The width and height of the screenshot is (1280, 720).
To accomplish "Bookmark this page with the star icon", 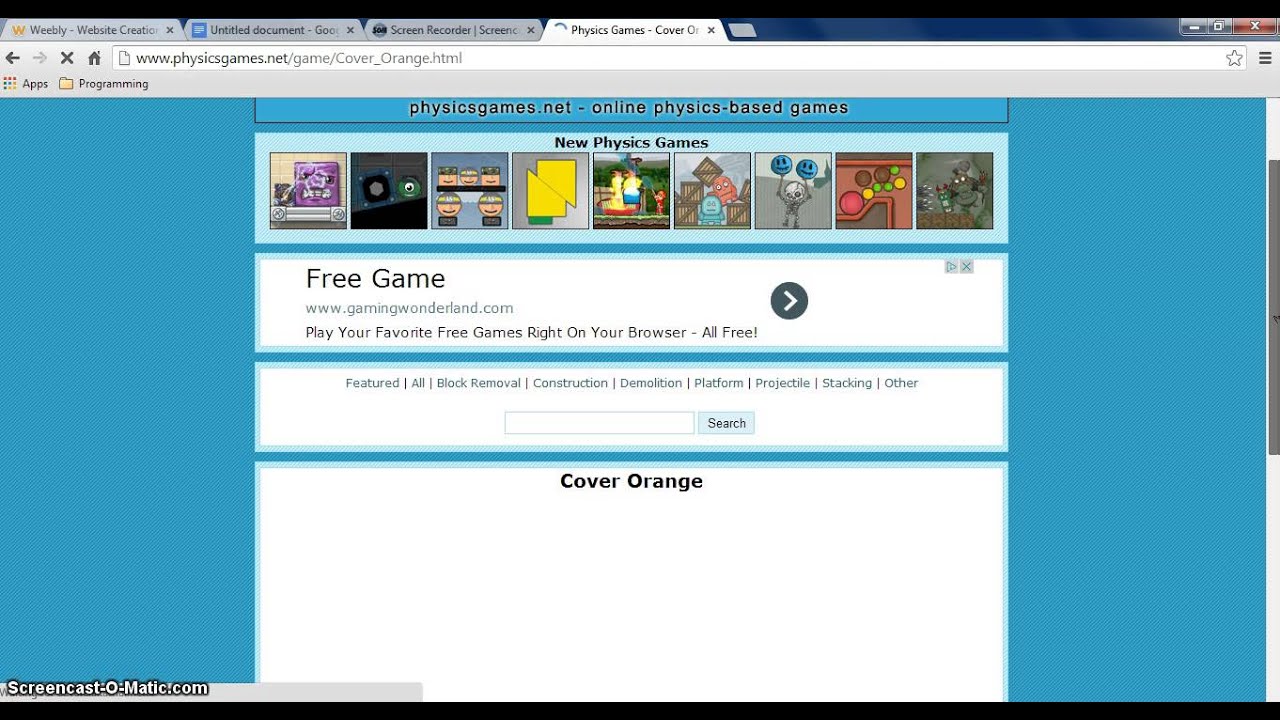I will (x=1235, y=58).
